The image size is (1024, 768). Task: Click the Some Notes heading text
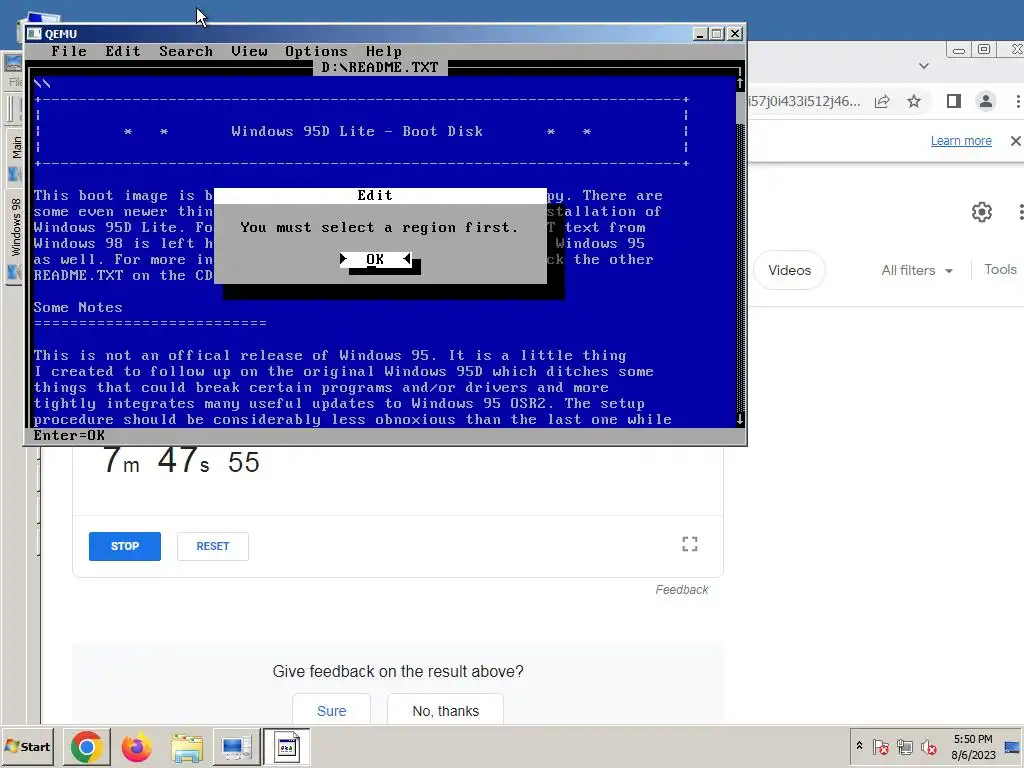click(78, 307)
